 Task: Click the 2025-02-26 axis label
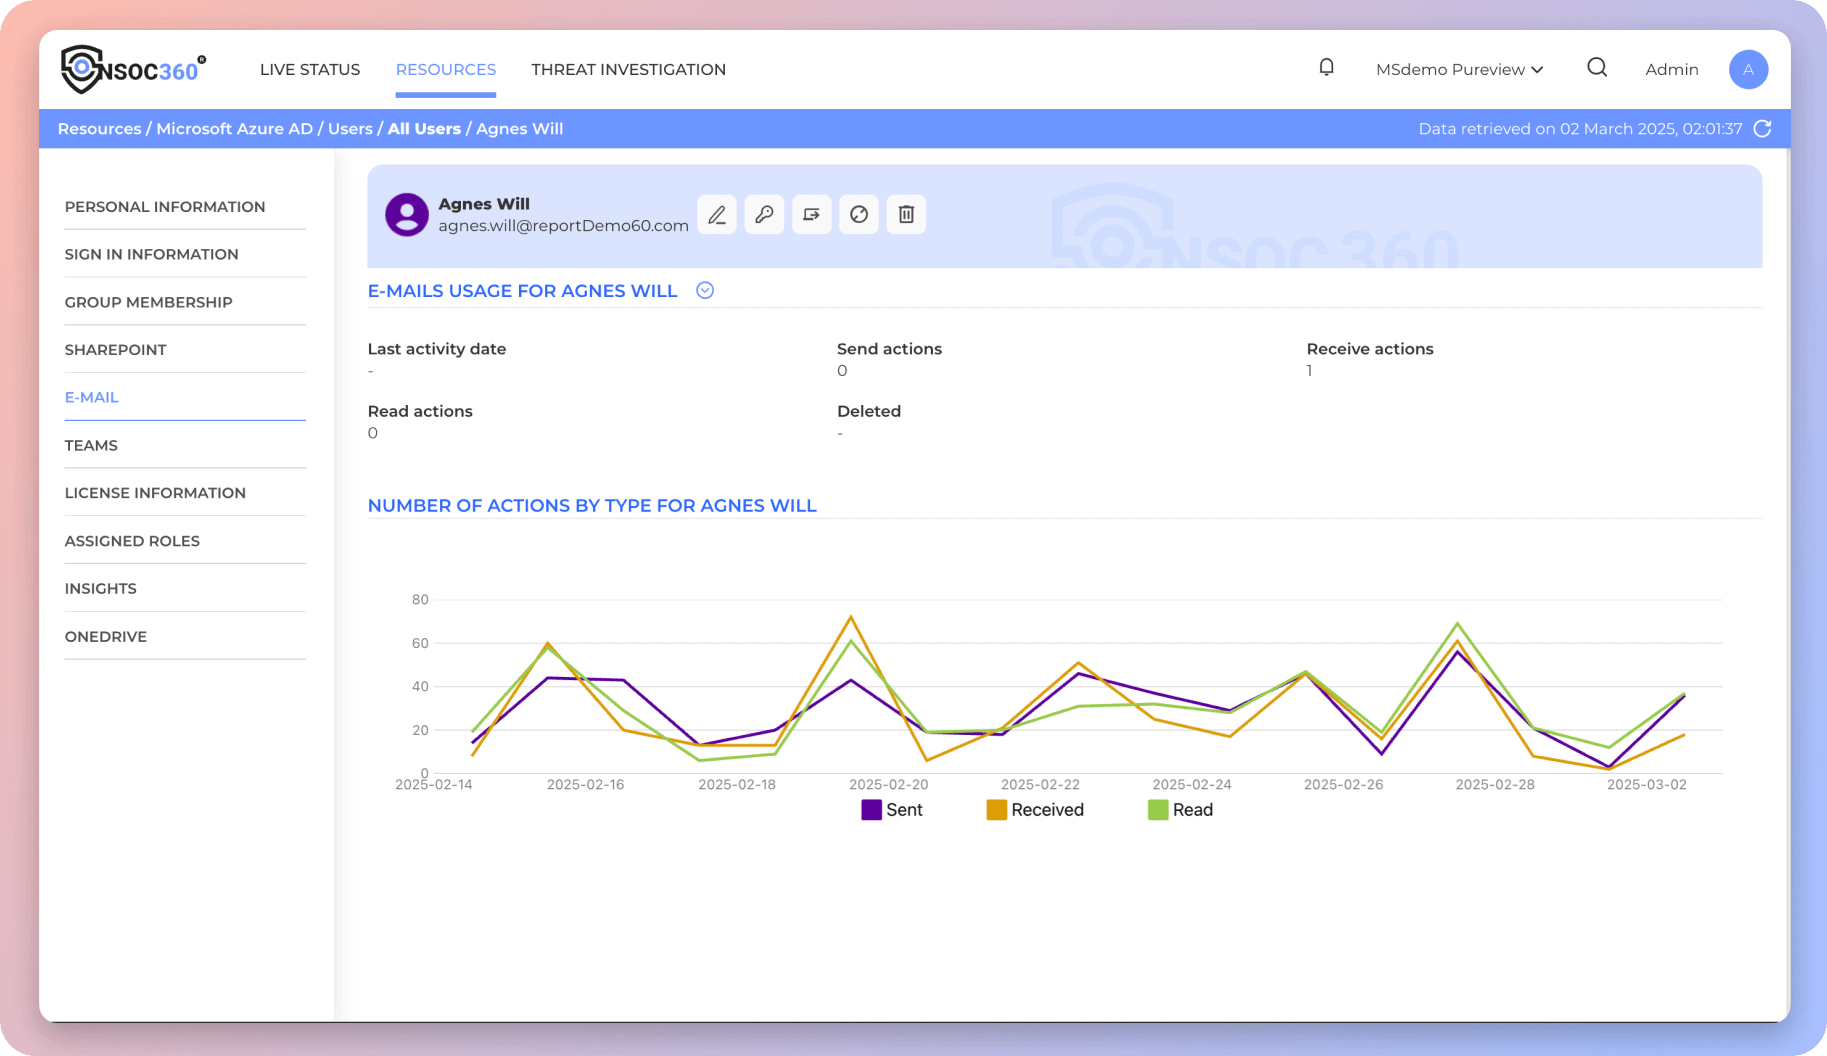point(1343,785)
